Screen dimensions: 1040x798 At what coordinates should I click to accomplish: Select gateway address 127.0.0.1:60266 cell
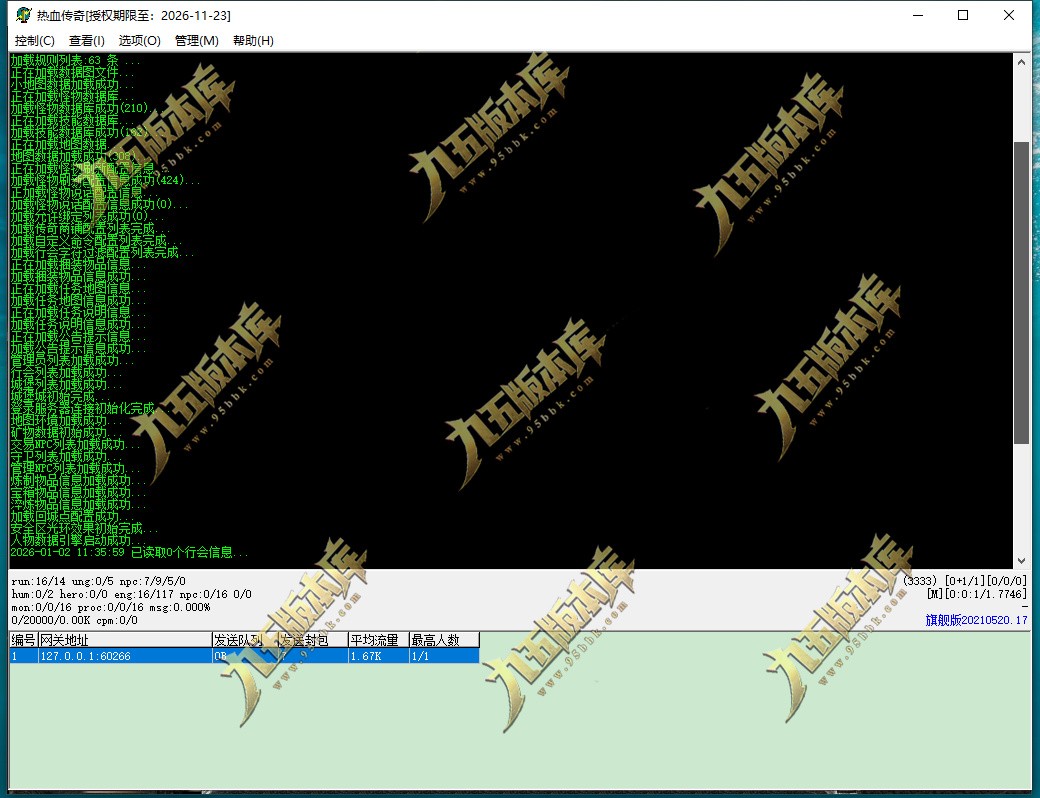coord(125,656)
